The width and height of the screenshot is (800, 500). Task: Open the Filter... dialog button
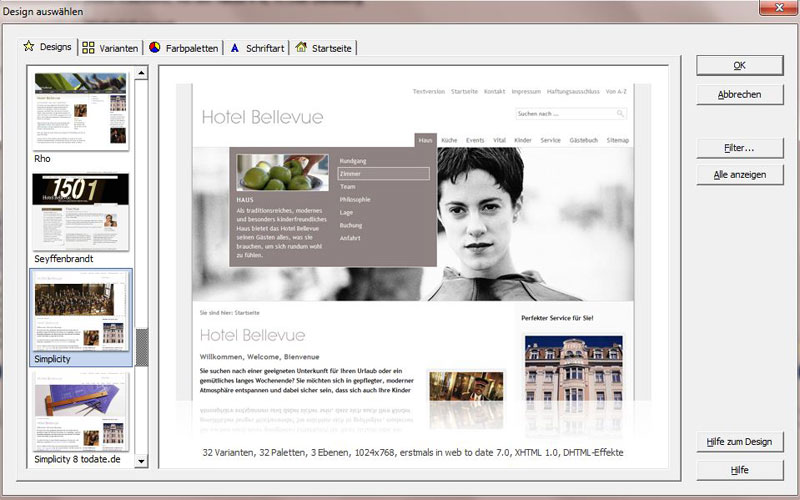(740, 148)
